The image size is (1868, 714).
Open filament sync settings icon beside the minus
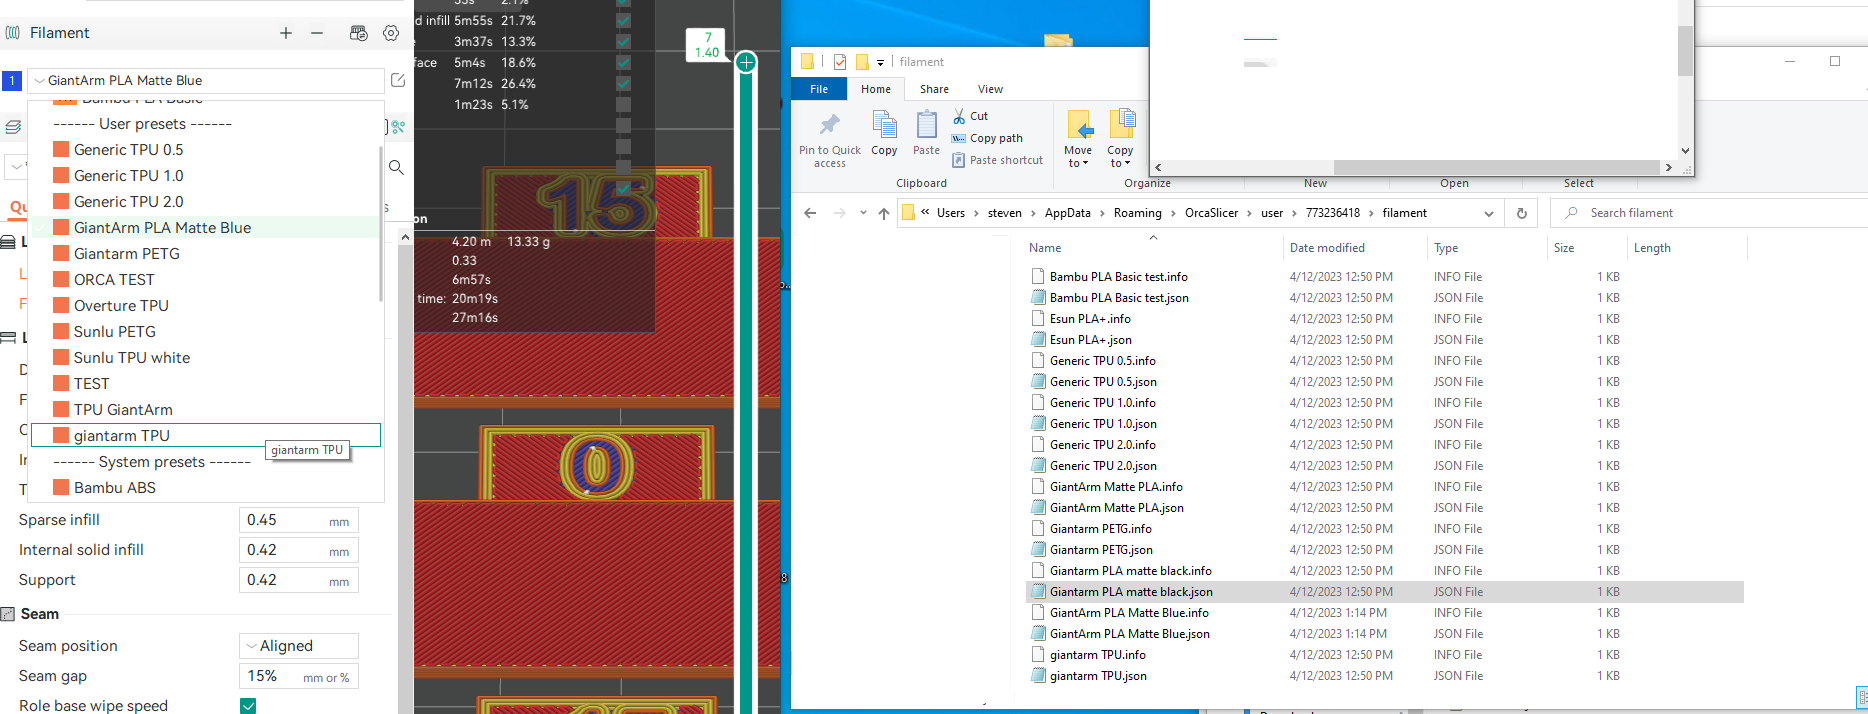coord(358,33)
